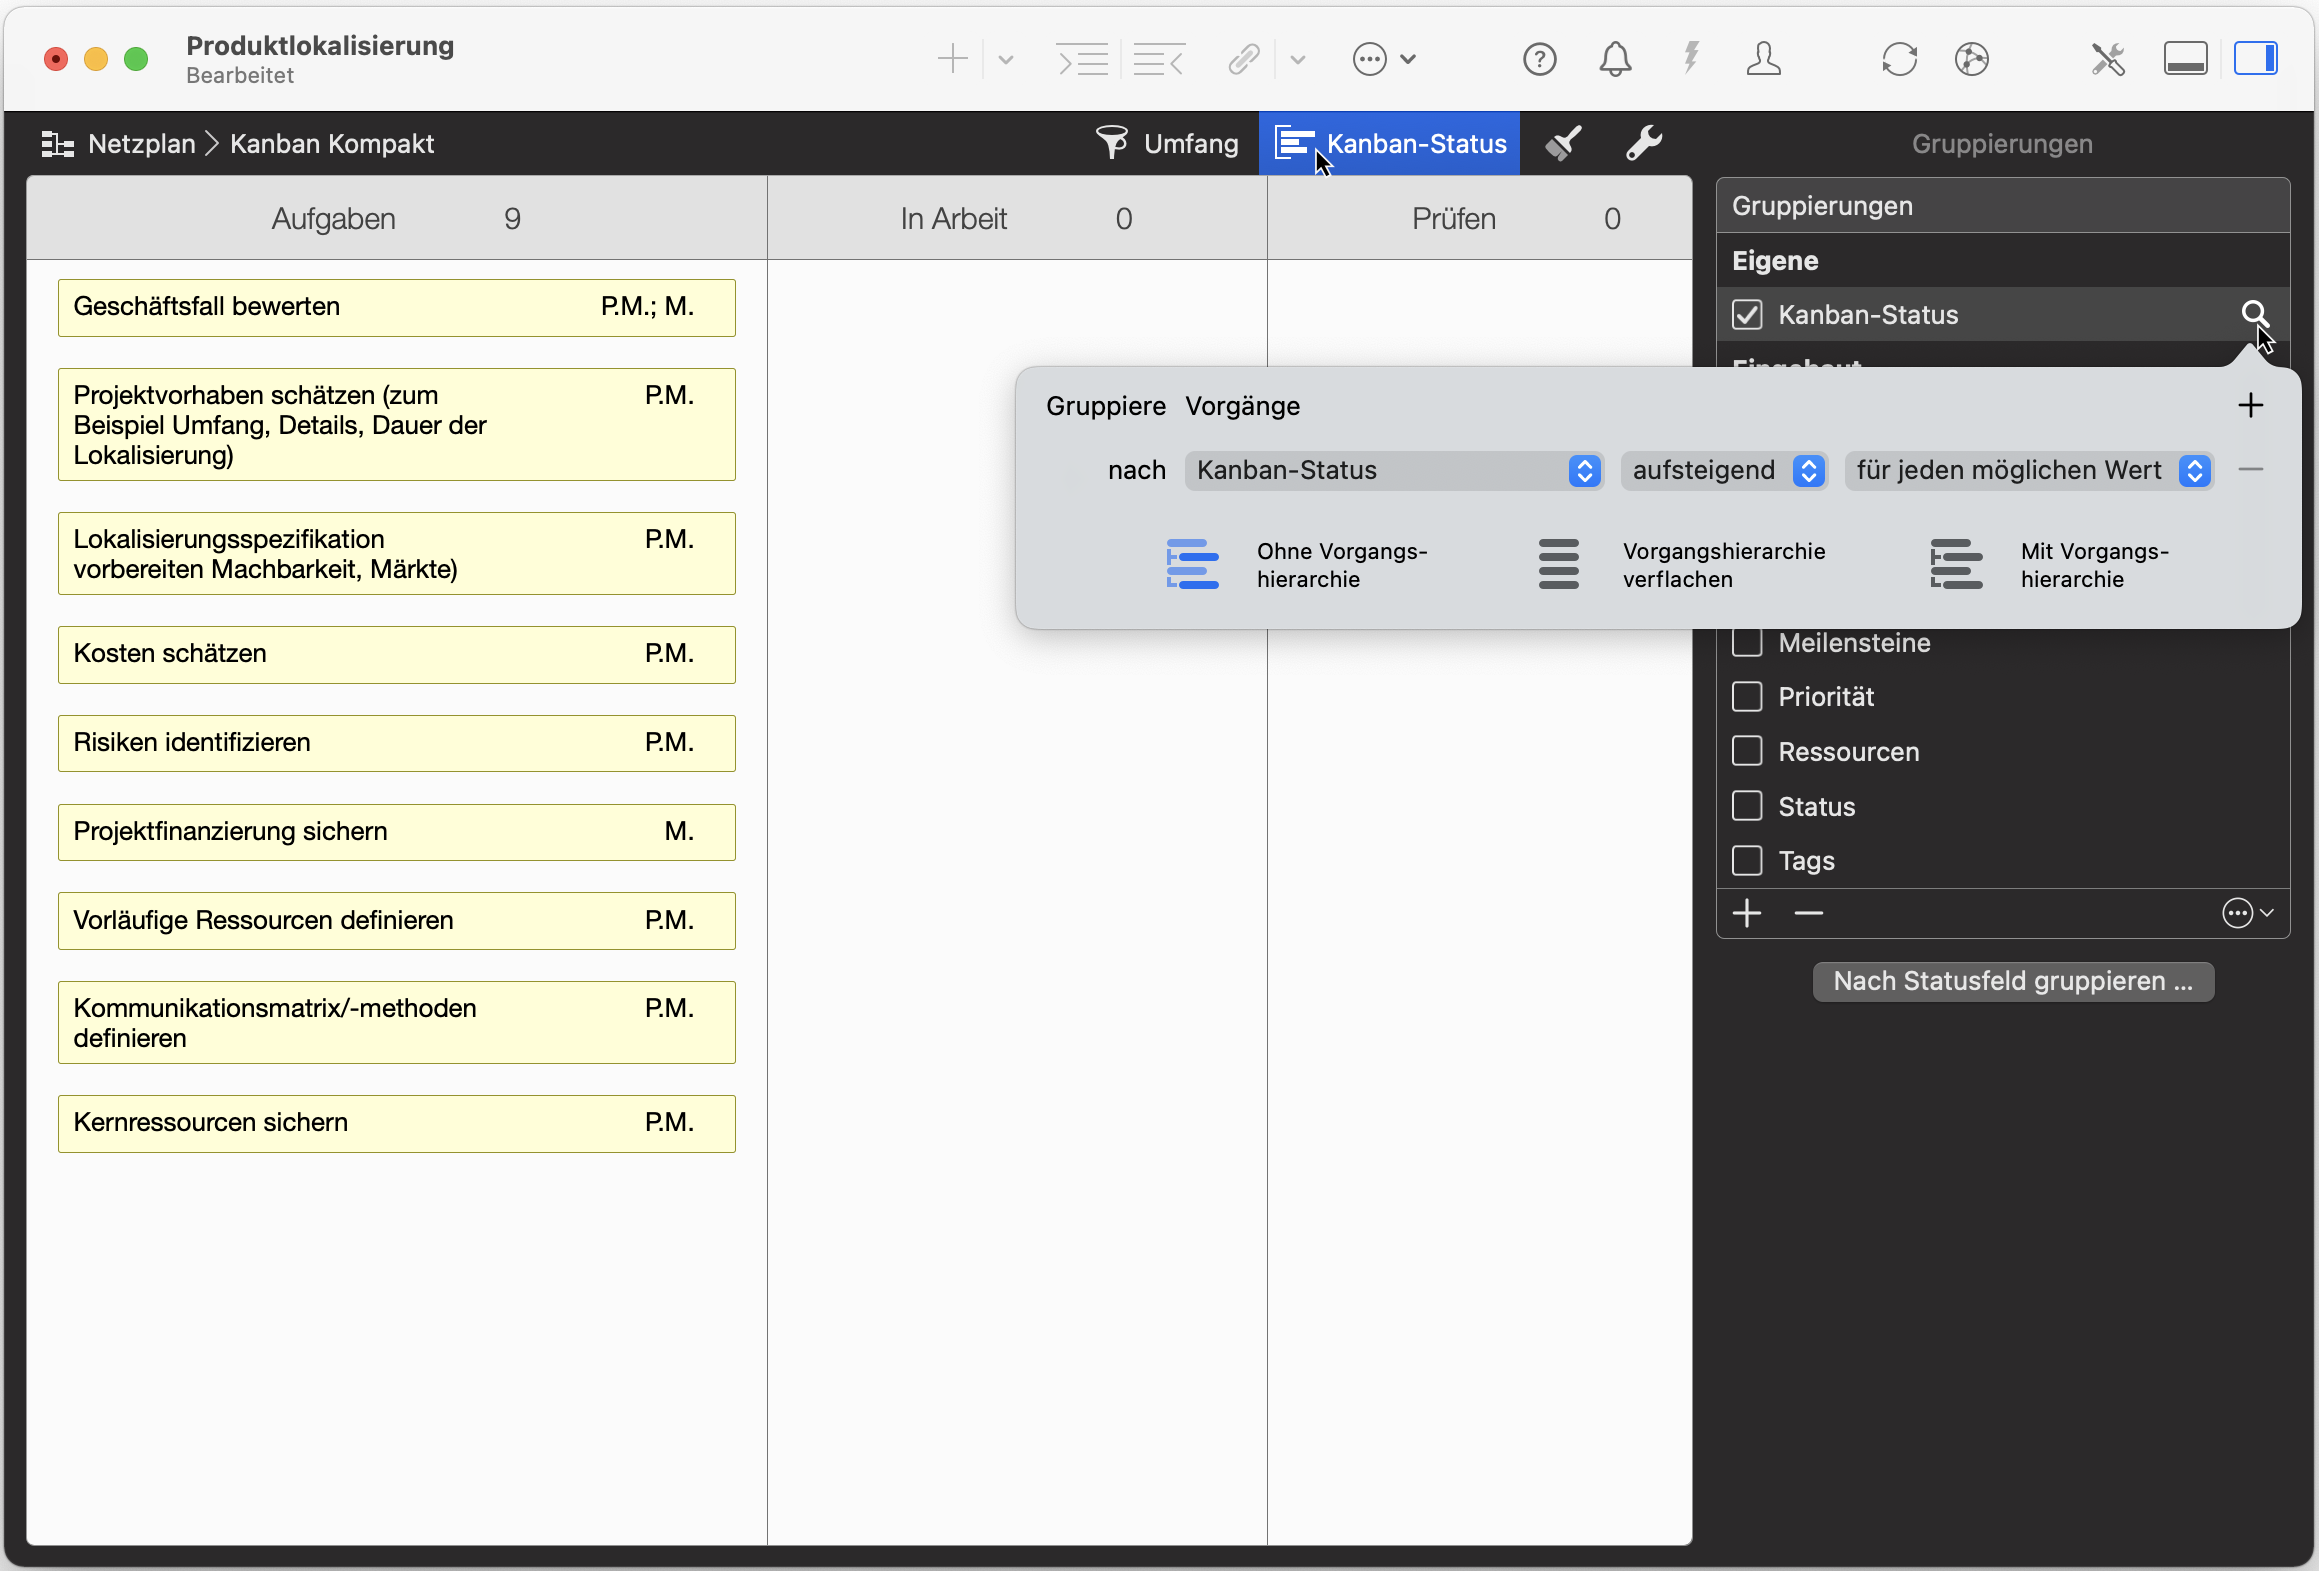Toggle the right sidebar panel icon
Image resolution: width=2319 pixels, height=1571 pixels.
(x=2256, y=60)
